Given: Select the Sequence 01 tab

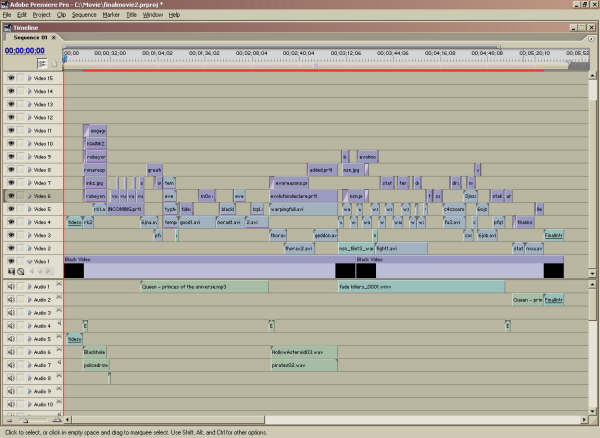Looking at the screenshot, I should pos(30,37).
